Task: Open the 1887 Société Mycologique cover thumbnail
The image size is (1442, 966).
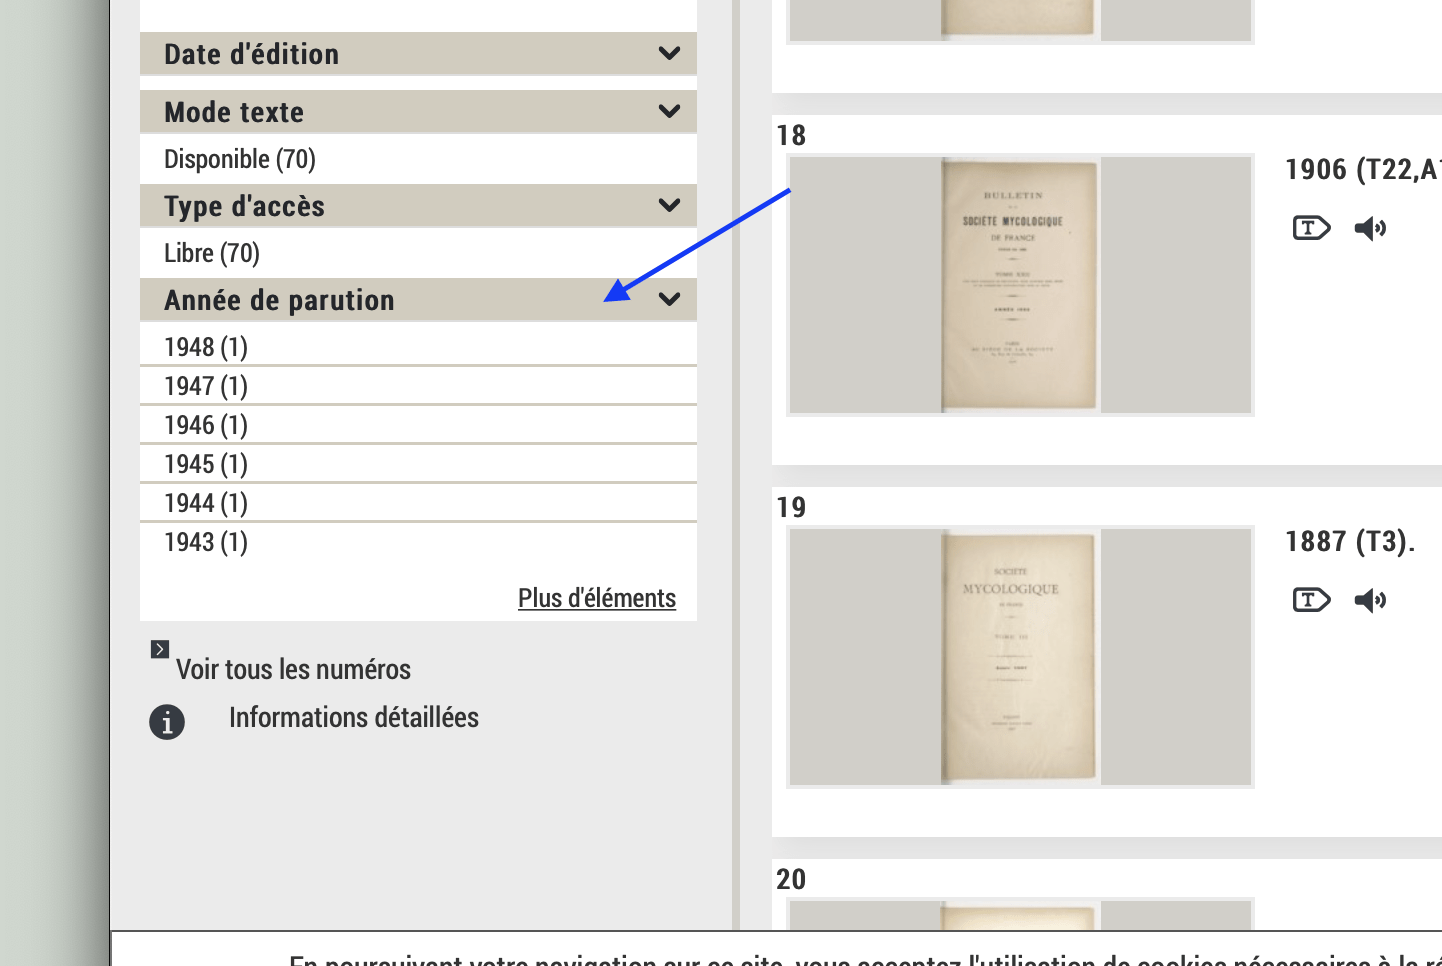Action: (x=1019, y=657)
